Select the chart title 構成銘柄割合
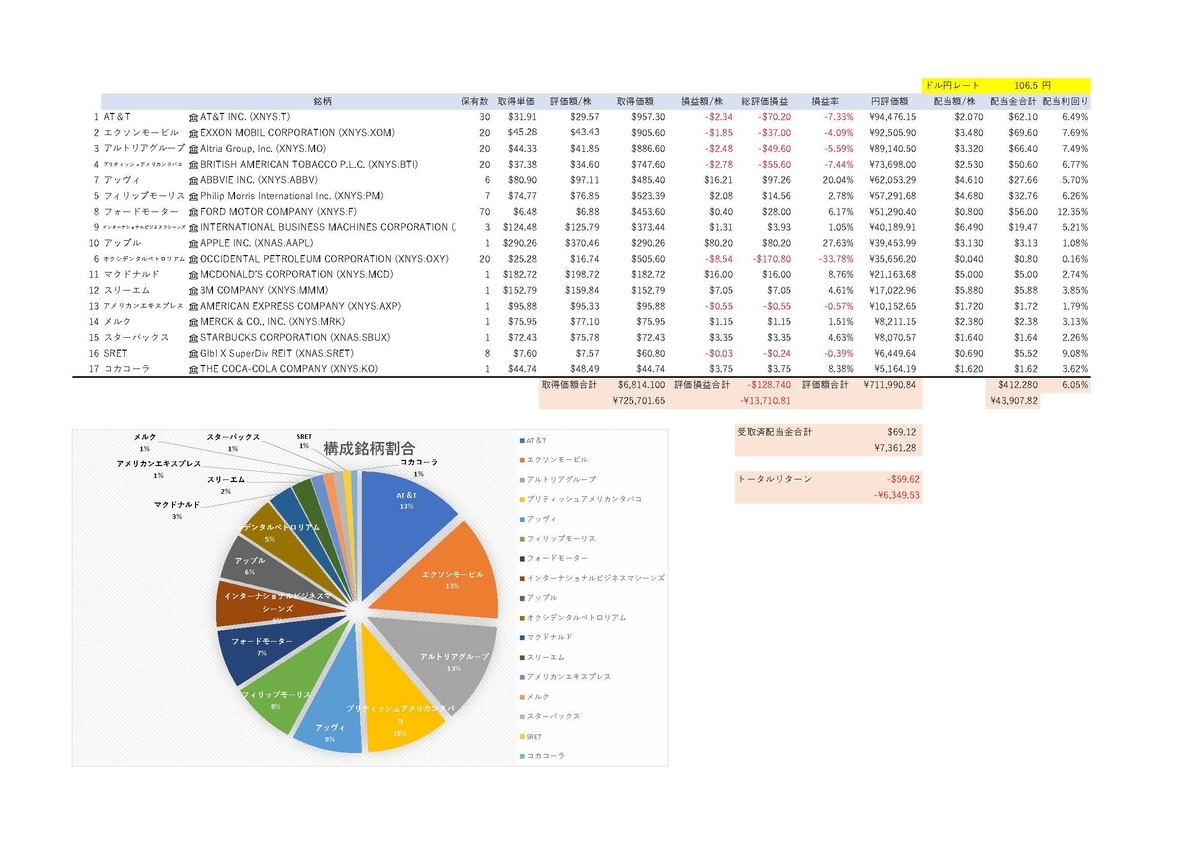Screen dimensions: 1200x849 point(369,449)
